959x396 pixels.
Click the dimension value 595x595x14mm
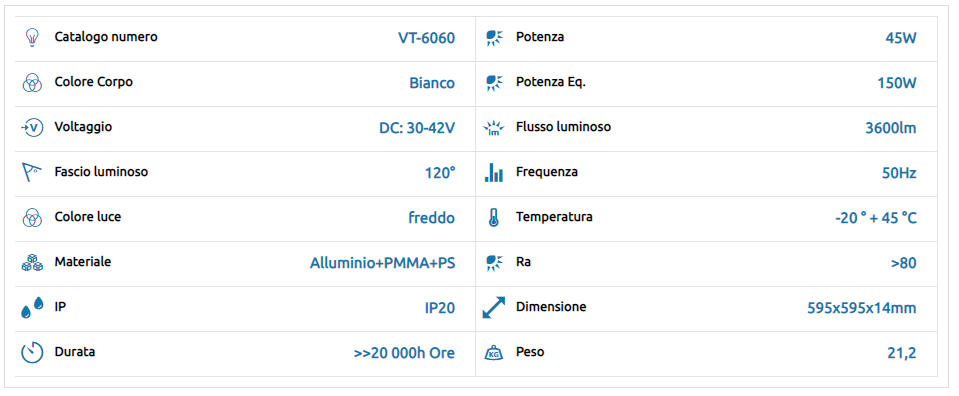coord(862,308)
